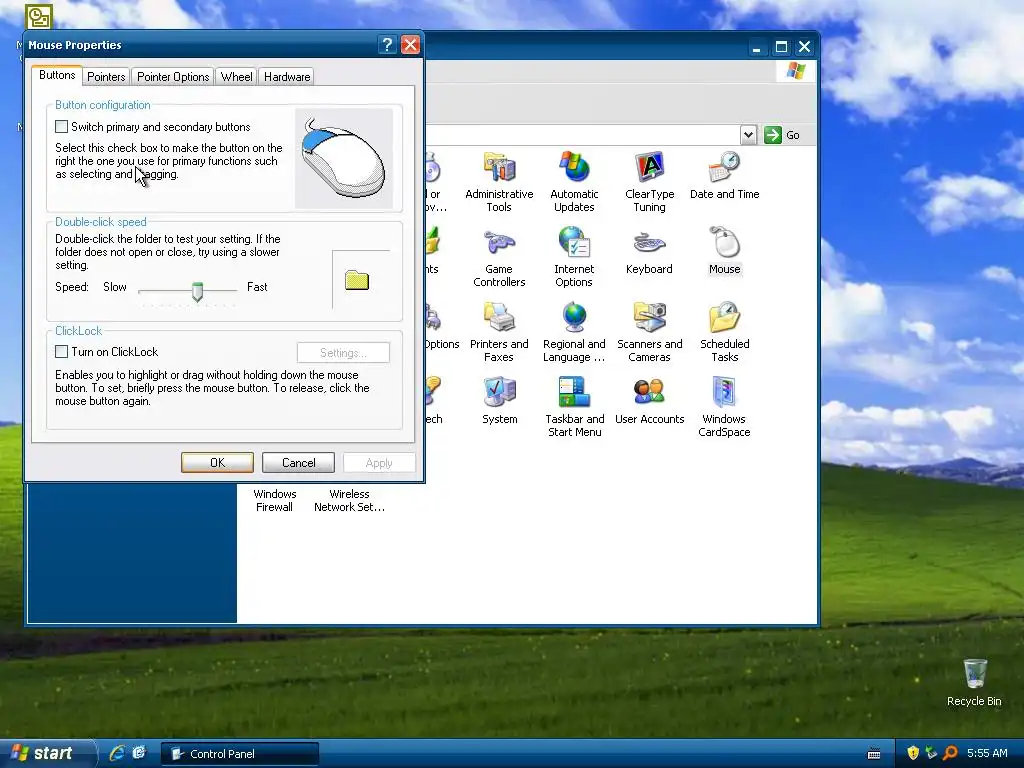Expand the address bar dropdown in Control Panel
Viewport: 1024px width, 768px height.
tap(748, 135)
